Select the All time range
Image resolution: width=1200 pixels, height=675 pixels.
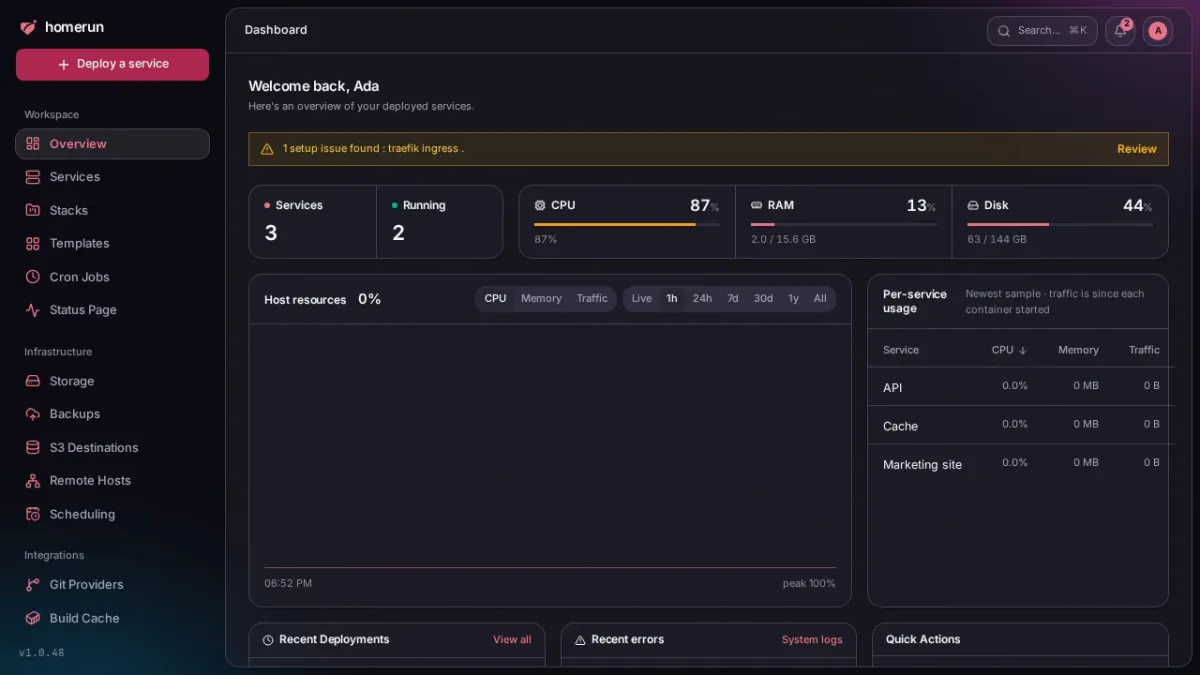click(820, 299)
